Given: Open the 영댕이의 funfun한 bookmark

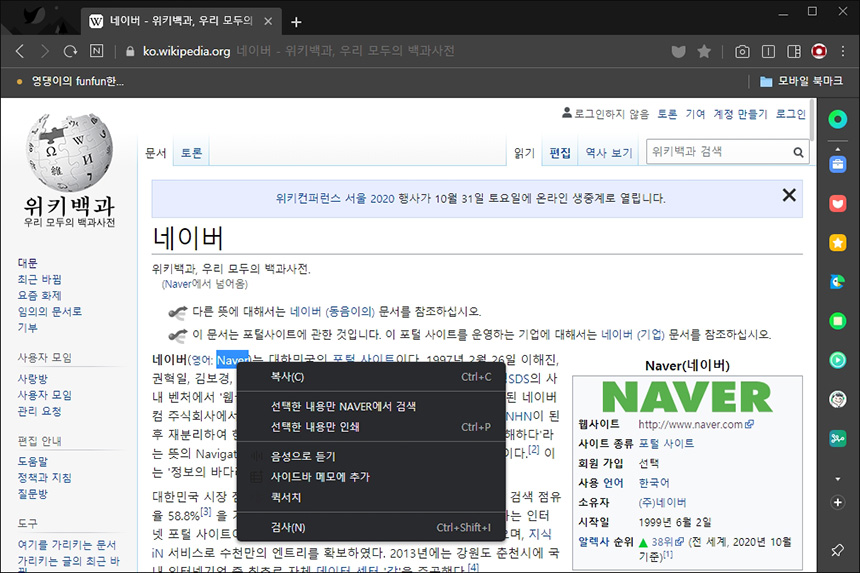Looking at the screenshot, I should click(x=70, y=81).
